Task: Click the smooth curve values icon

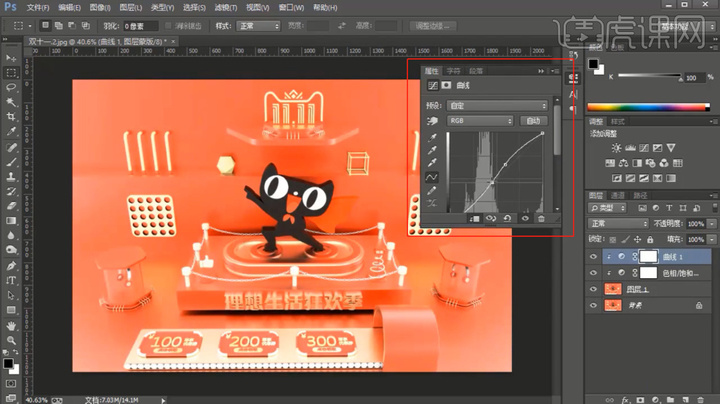Action: click(x=432, y=203)
